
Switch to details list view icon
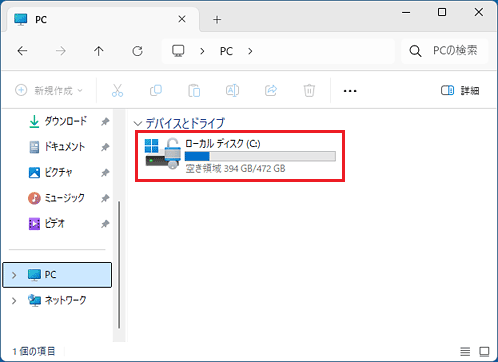(x=465, y=351)
